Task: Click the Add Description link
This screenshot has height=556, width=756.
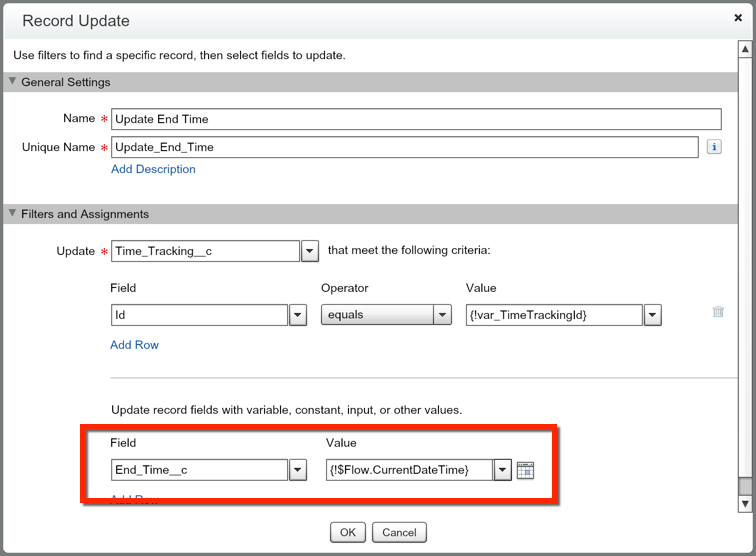Action: [153, 169]
